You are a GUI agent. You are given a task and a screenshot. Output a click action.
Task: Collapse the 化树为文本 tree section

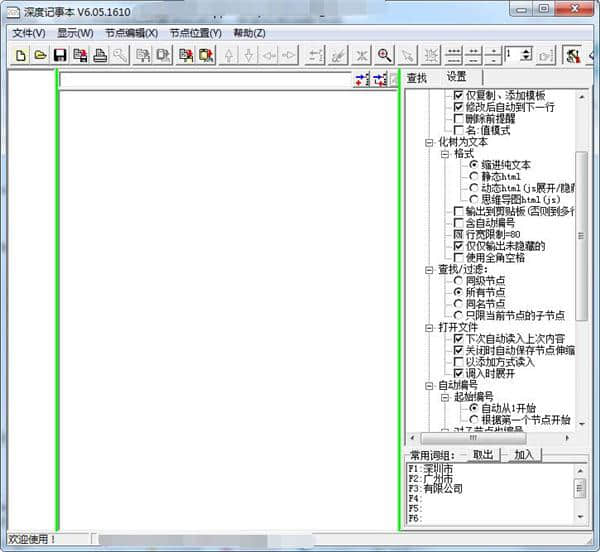[x=429, y=142]
